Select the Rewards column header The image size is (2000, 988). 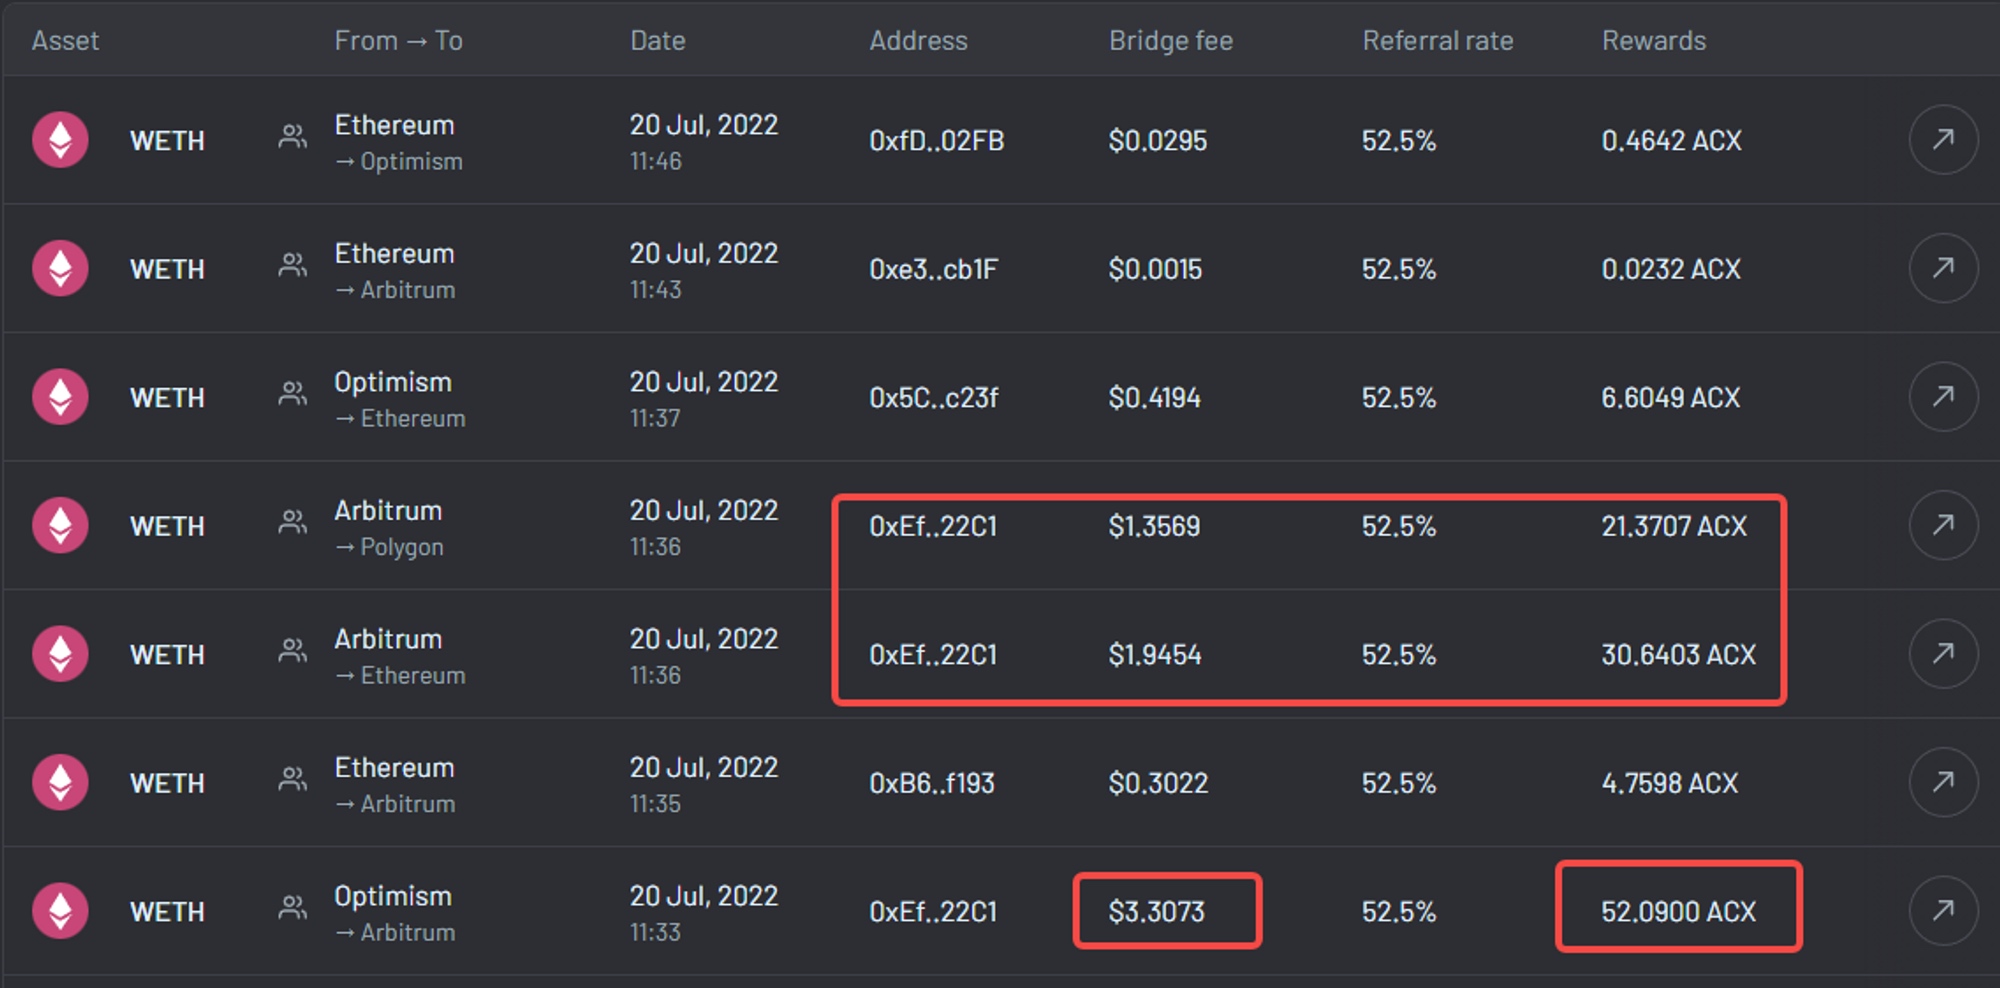1654,41
